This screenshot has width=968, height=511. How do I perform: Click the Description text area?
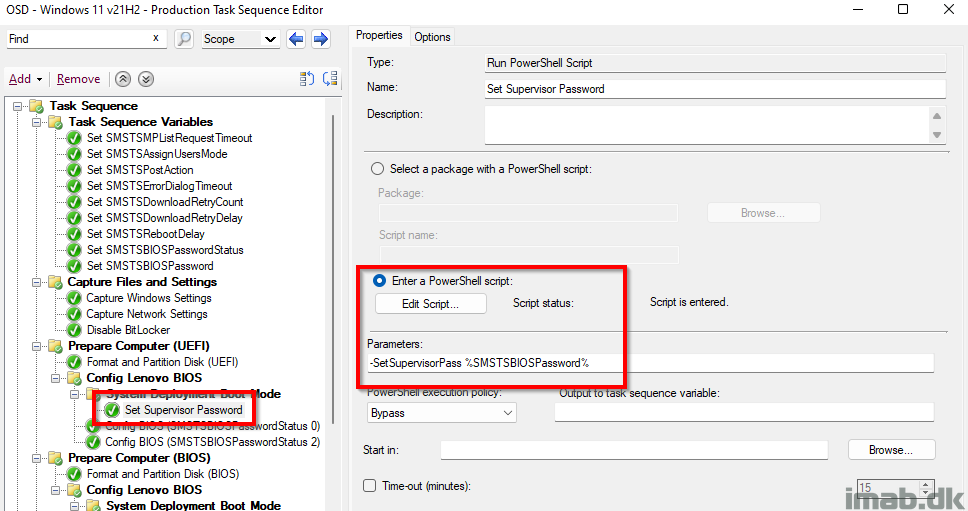pyautogui.click(x=707, y=125)
